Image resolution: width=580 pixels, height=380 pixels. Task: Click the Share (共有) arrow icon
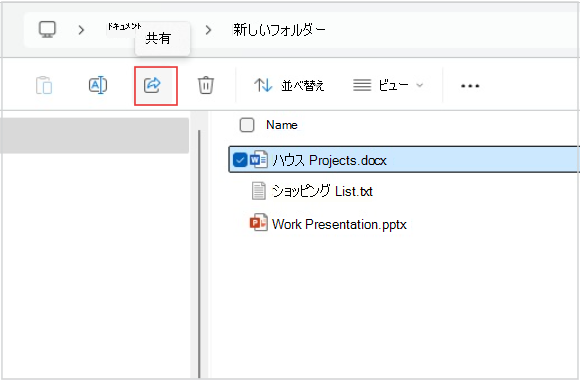coord(152,85)
